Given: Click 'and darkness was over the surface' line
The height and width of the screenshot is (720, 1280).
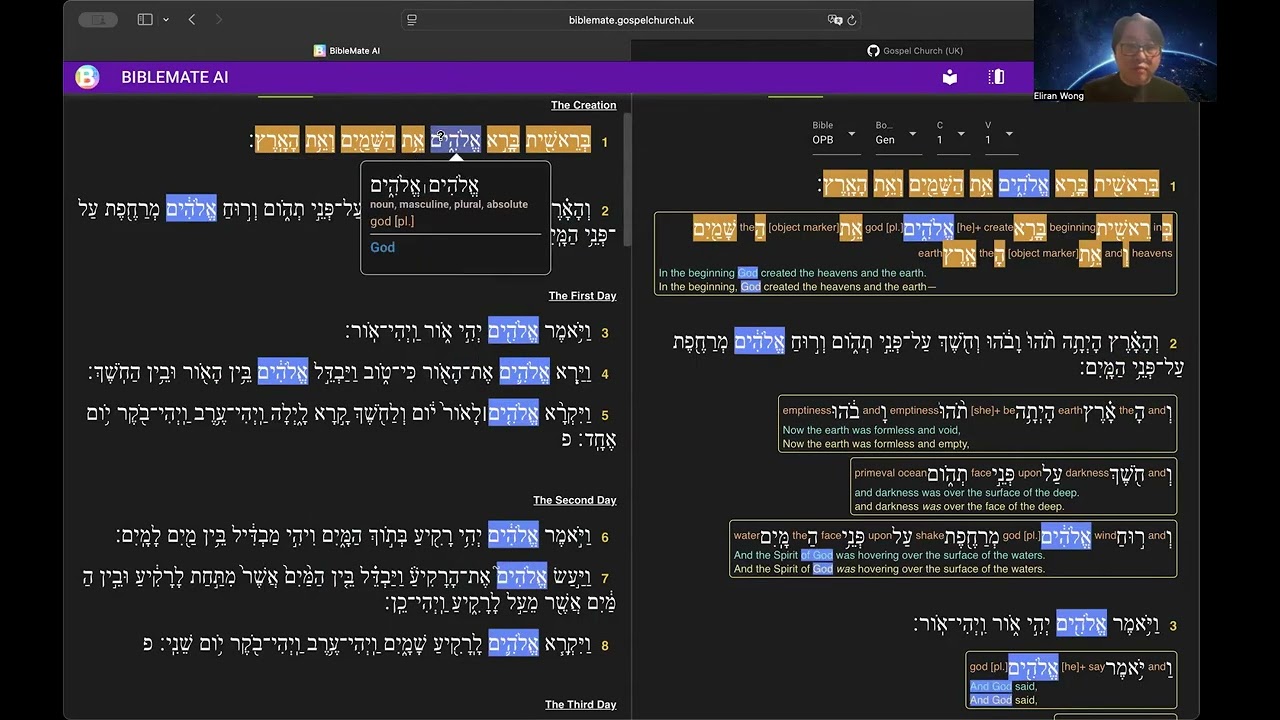Looking at the screenshot, I should tap(966, 492).
